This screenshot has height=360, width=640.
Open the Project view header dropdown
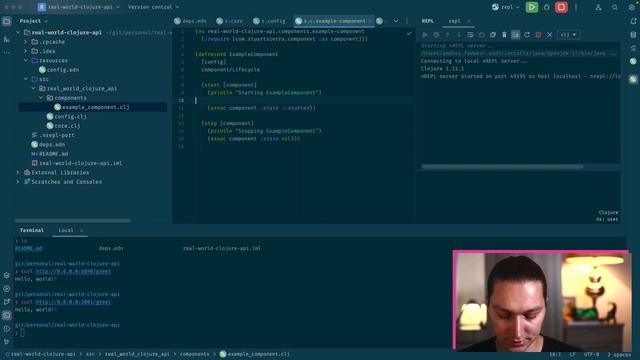tap(33, 21)
